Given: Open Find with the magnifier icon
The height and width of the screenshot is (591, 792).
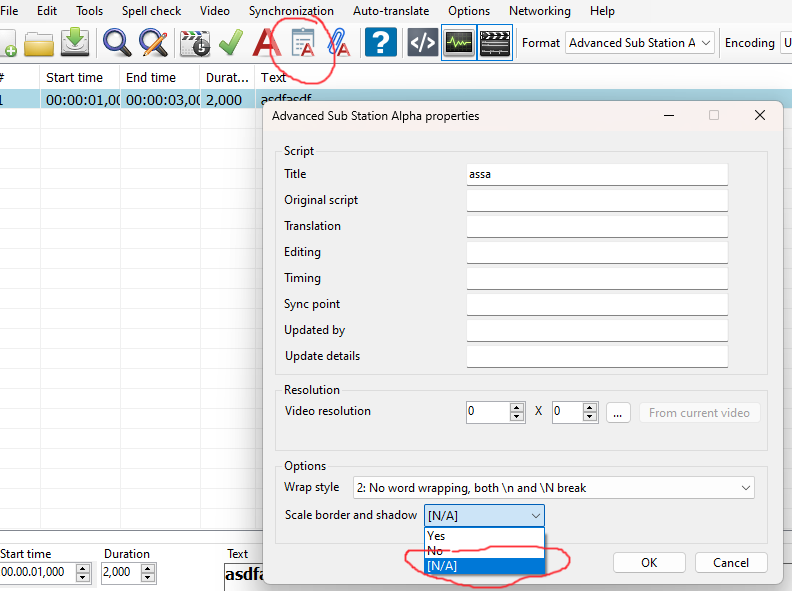Looking at the screenshot, I should [x=117, y=42].
